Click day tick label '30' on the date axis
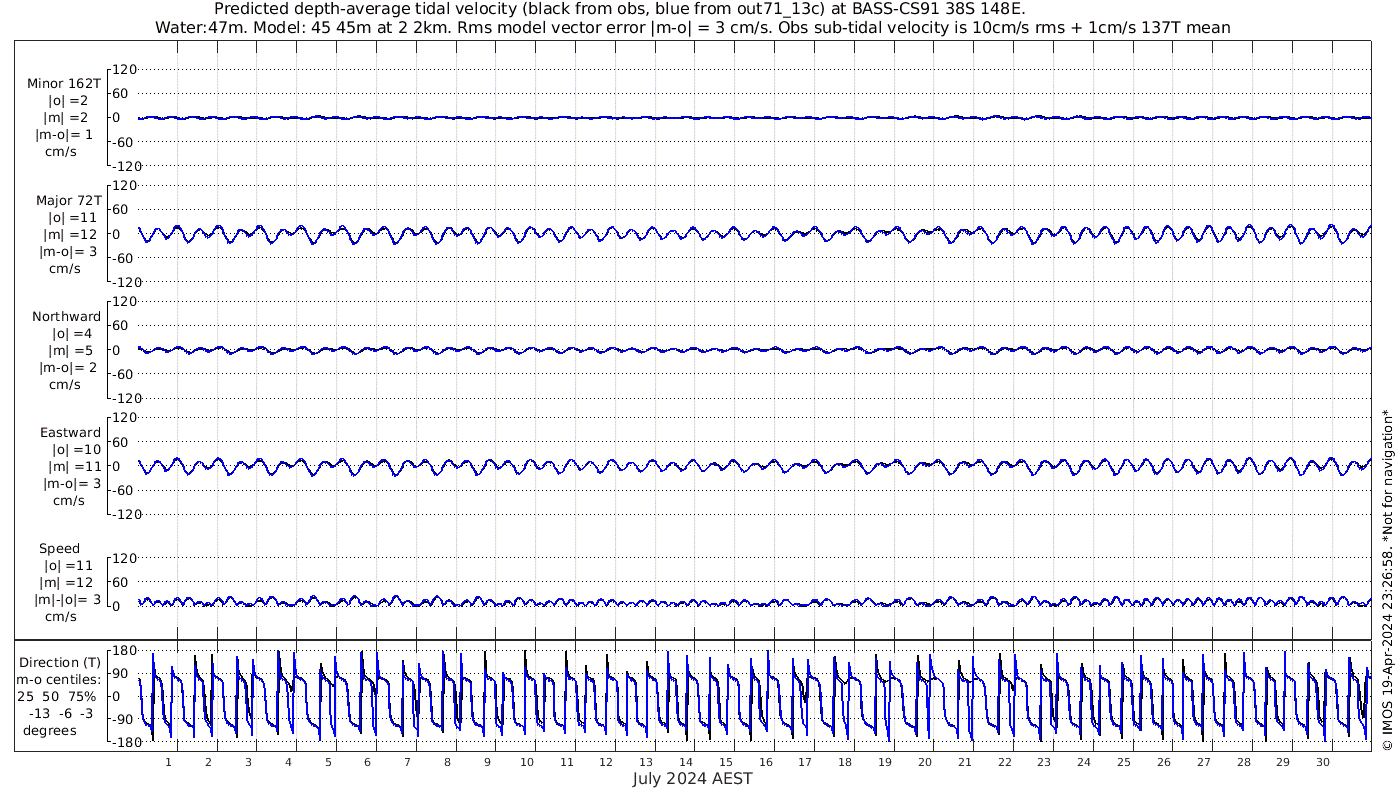Image resolution: width=1400 pixels, height=800 pixels. pyautogui.click(x=1323, y=762)
